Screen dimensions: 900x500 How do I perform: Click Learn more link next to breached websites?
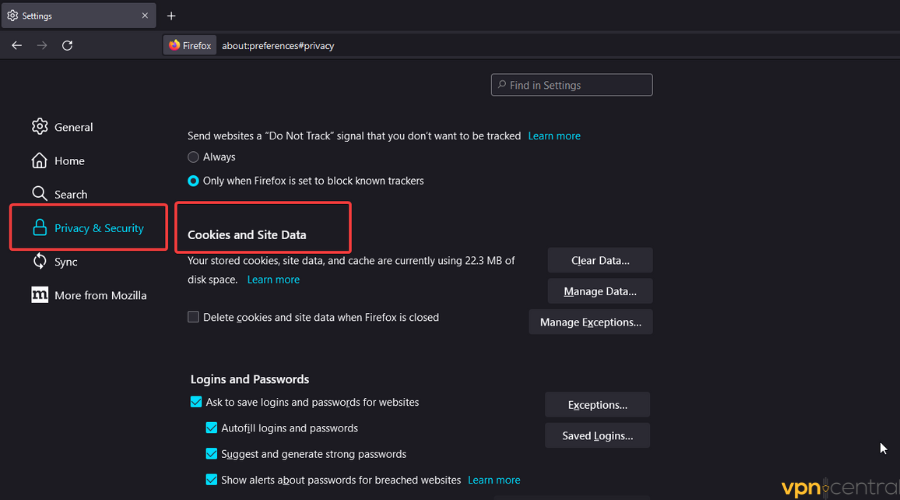click(494, 480)
